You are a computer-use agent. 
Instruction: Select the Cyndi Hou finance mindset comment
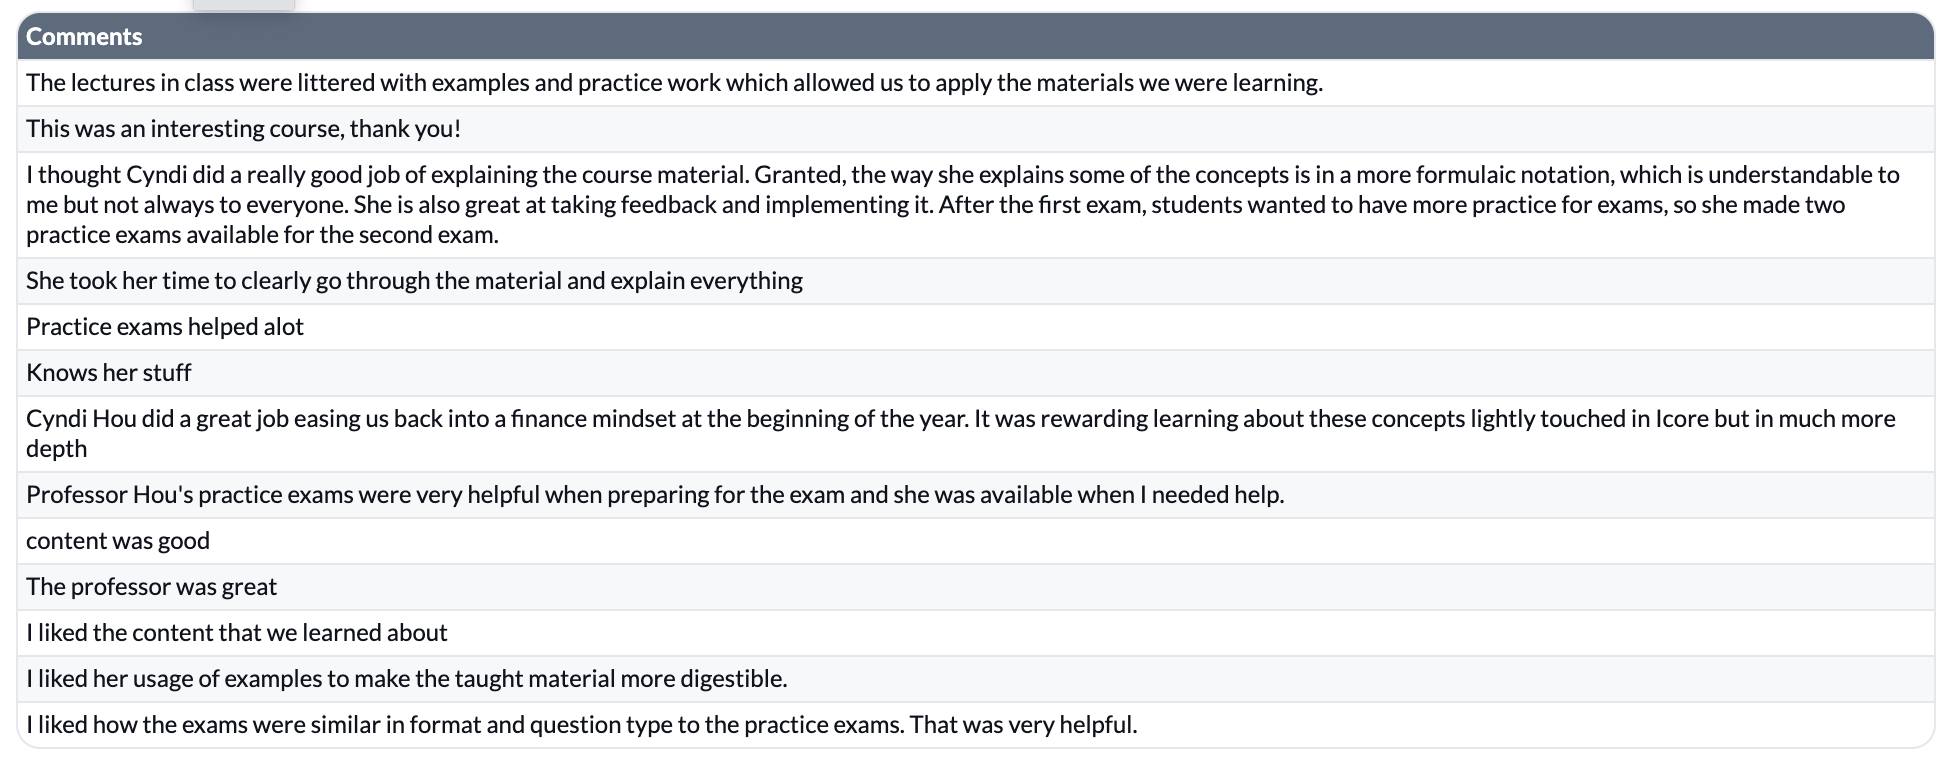click(975, 434)
